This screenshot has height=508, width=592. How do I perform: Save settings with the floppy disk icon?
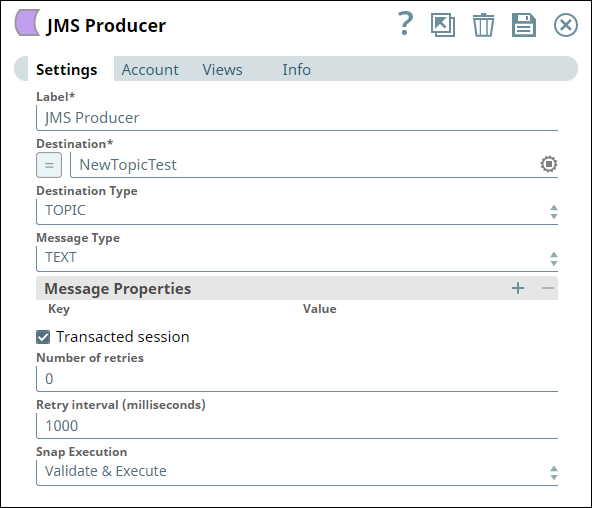(x=524, y=25)
